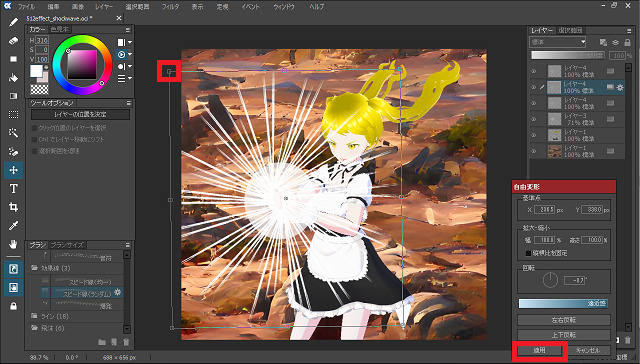
Task: Collapse the 効果線 (3) brush folder
Action: [x=34, y=268]
